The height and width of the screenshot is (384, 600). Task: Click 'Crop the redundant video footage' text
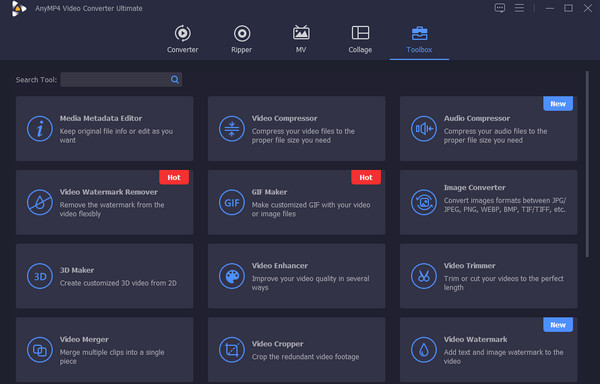(305, 357)
